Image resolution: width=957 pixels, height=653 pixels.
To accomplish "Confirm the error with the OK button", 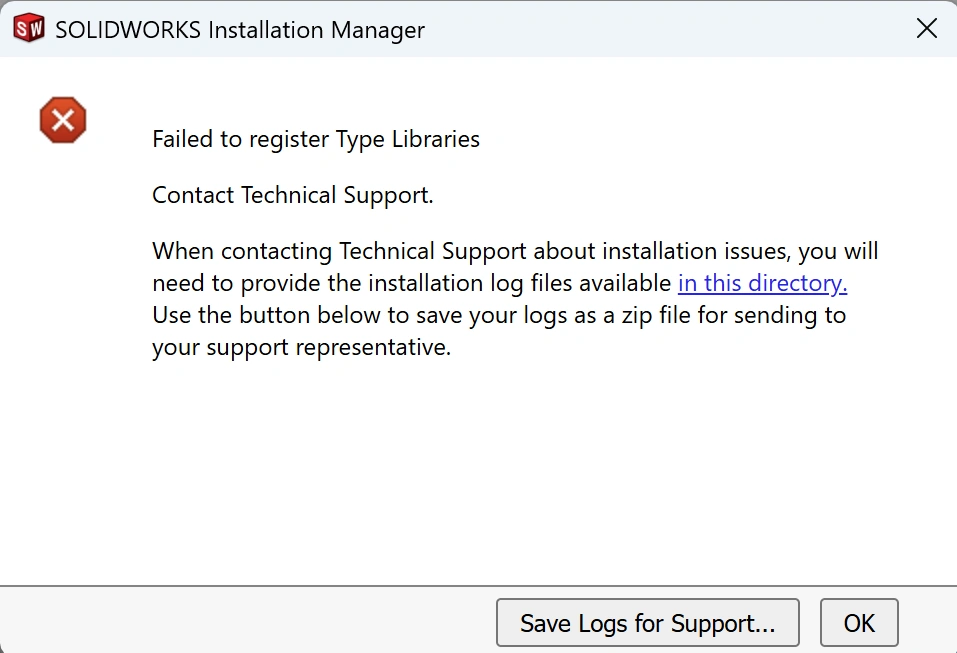I will click(x=859, y=623).
